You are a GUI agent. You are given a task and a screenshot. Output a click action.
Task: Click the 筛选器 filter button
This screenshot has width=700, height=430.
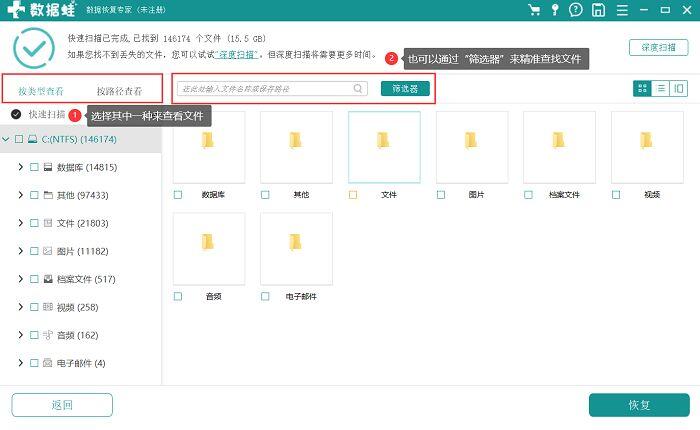coord(405,88)
